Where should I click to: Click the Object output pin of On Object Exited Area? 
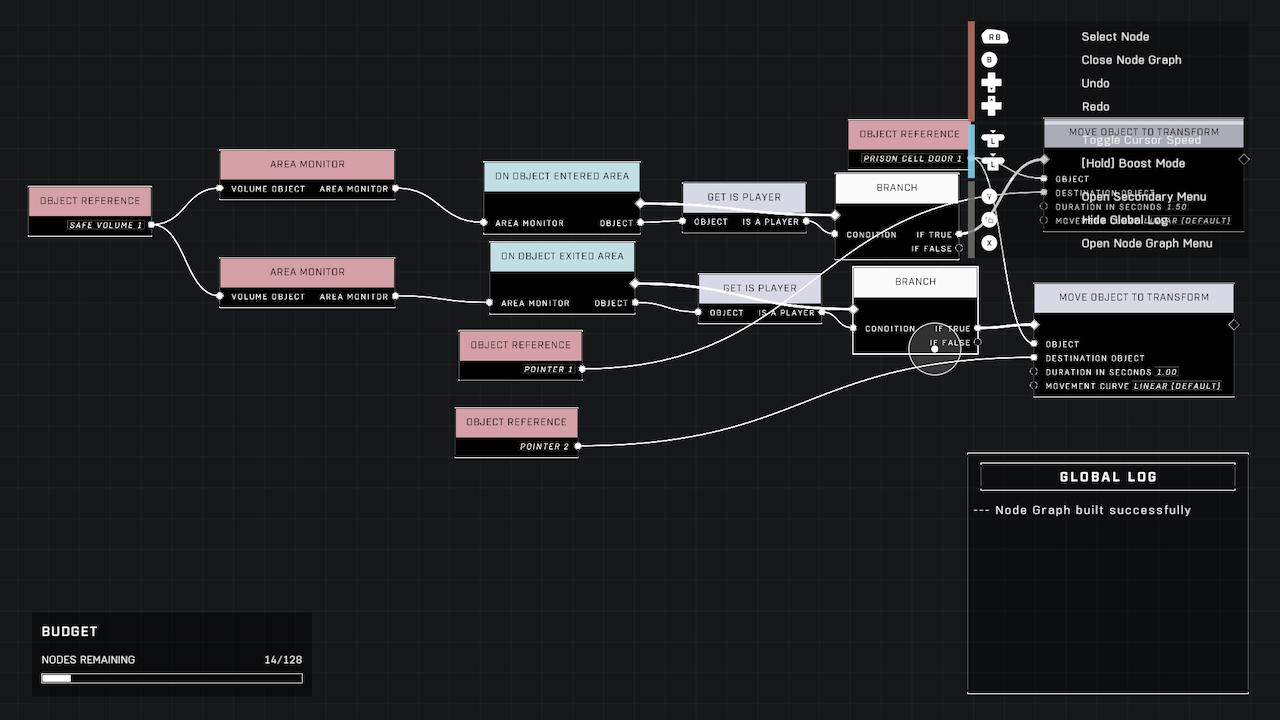coord(635,303)
